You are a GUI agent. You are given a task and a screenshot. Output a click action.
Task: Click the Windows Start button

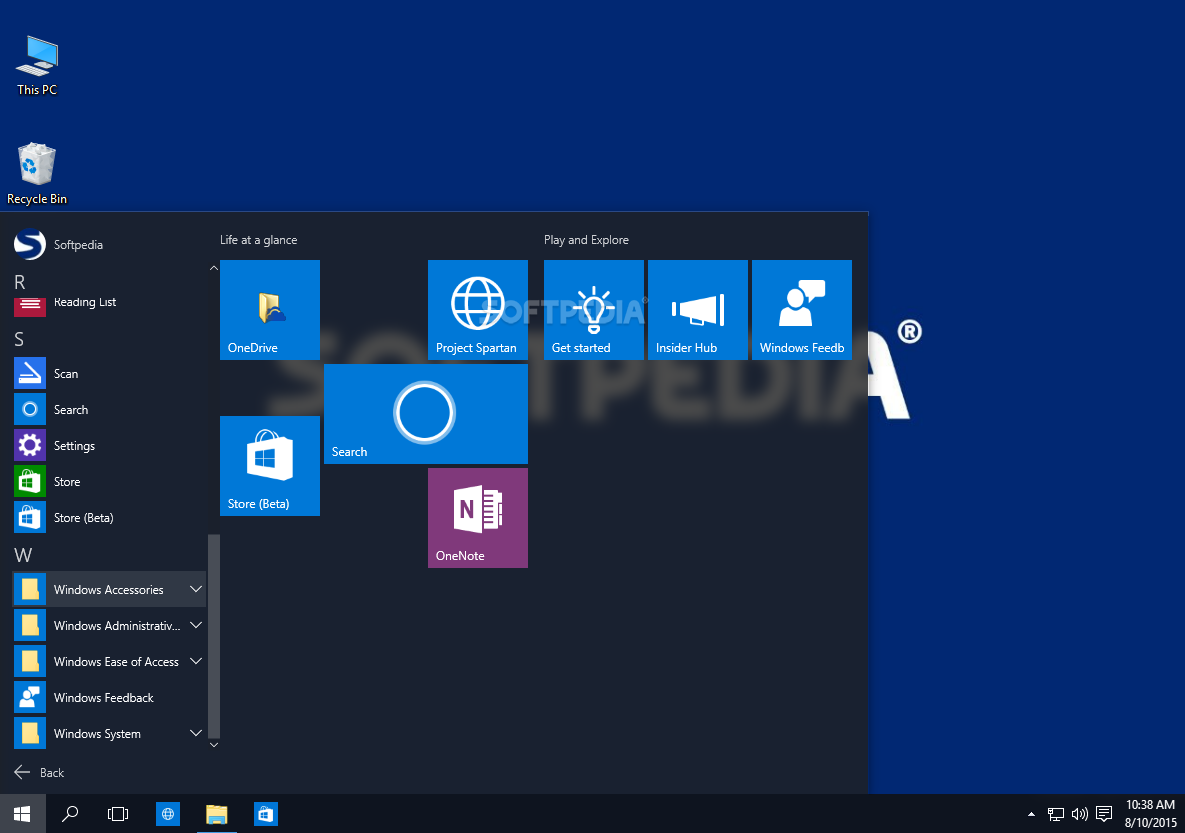coord(23,813)
